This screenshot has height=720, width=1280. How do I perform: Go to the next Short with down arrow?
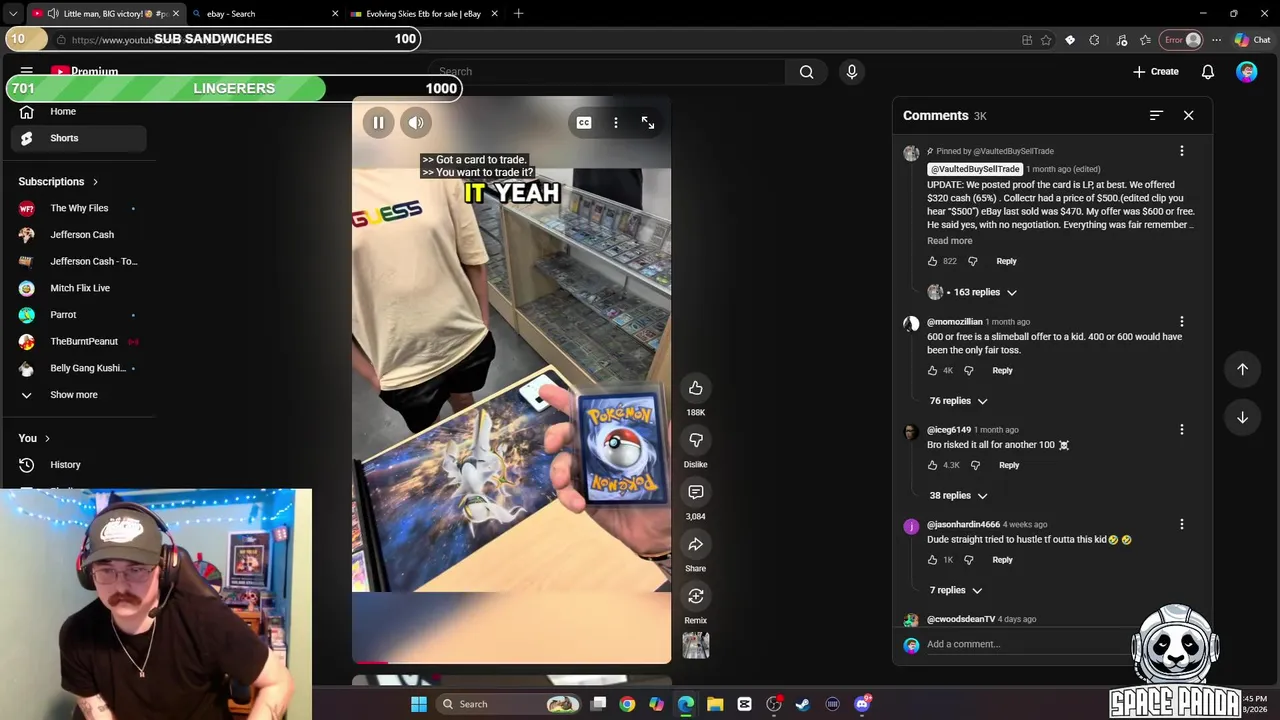click(x=1242, y=417)
